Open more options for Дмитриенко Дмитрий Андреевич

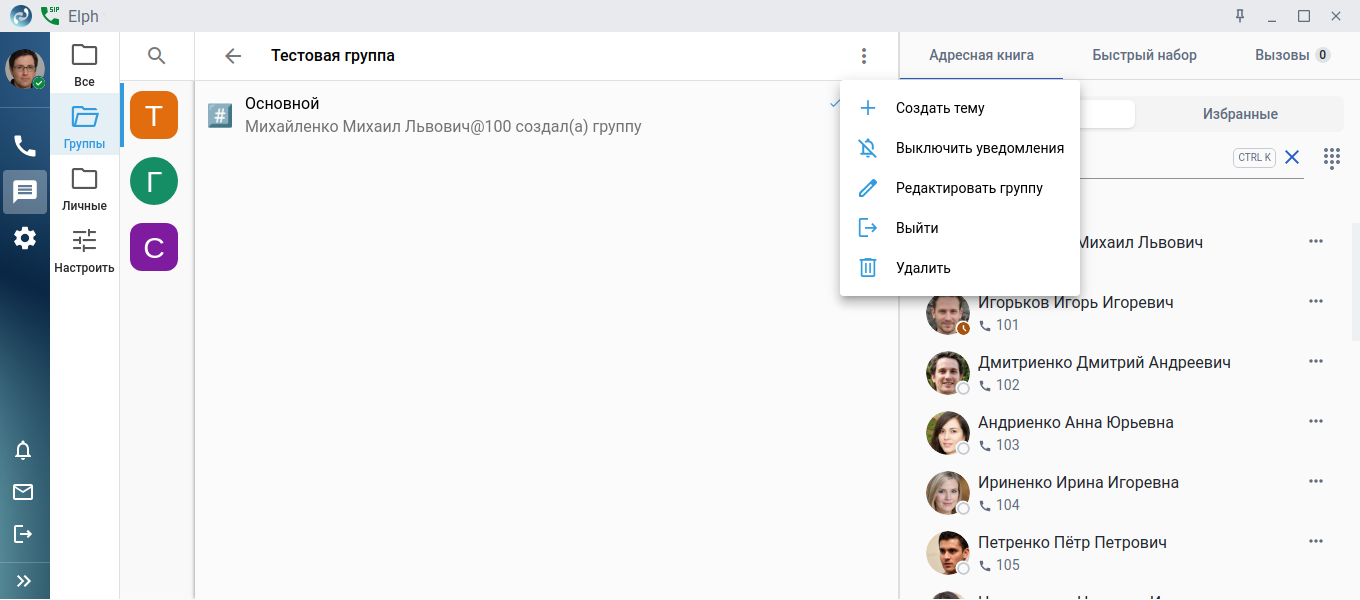tap(1316, 361)
